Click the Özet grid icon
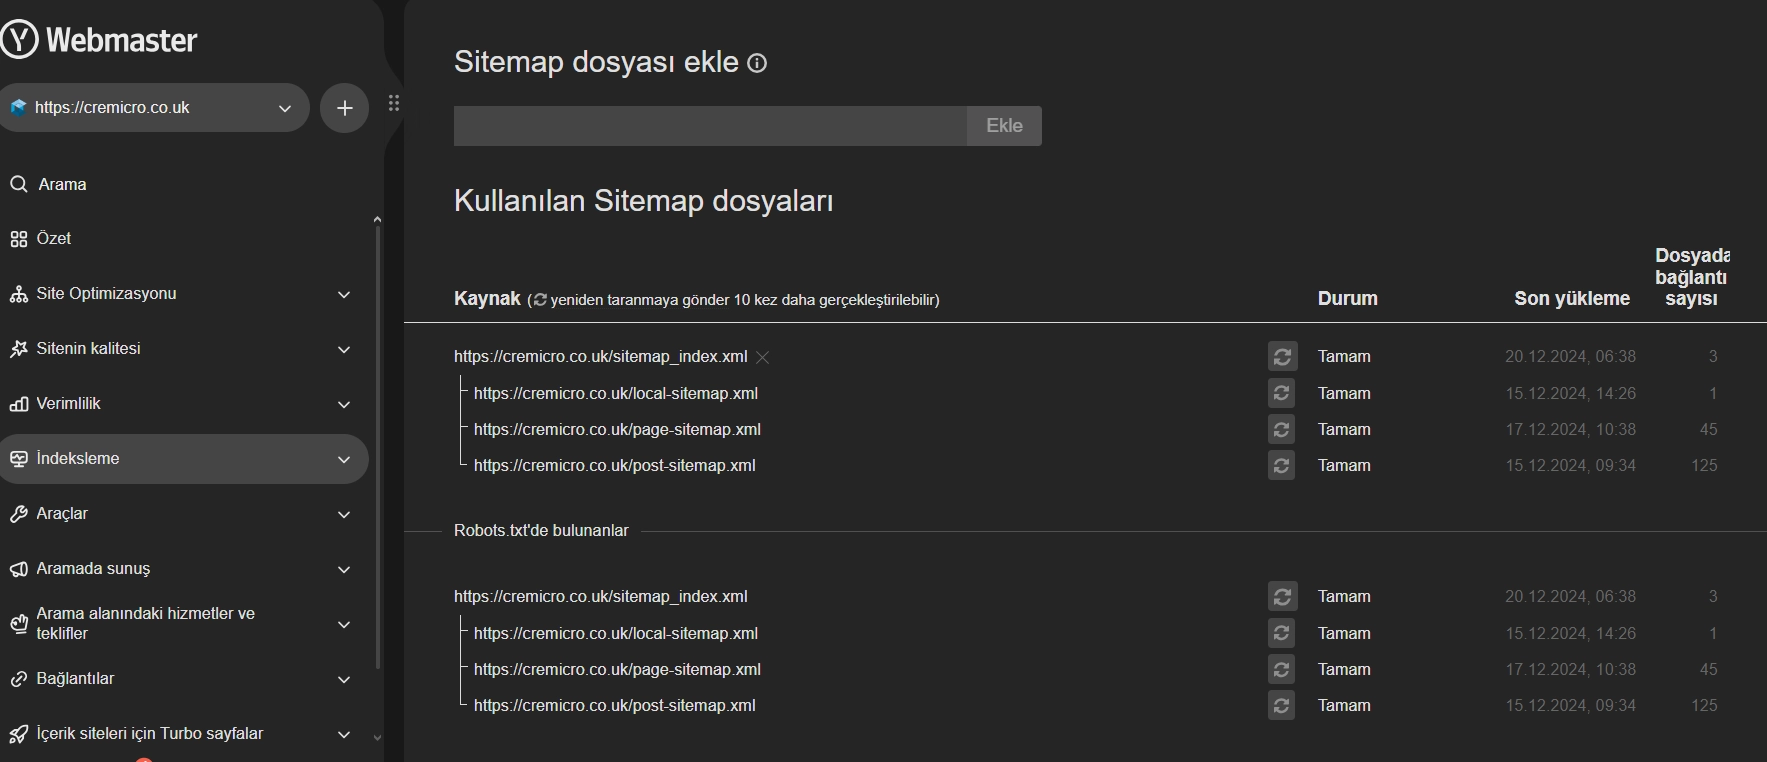The height and width of the screenshot is (762, 1767). tap(18, 239)
